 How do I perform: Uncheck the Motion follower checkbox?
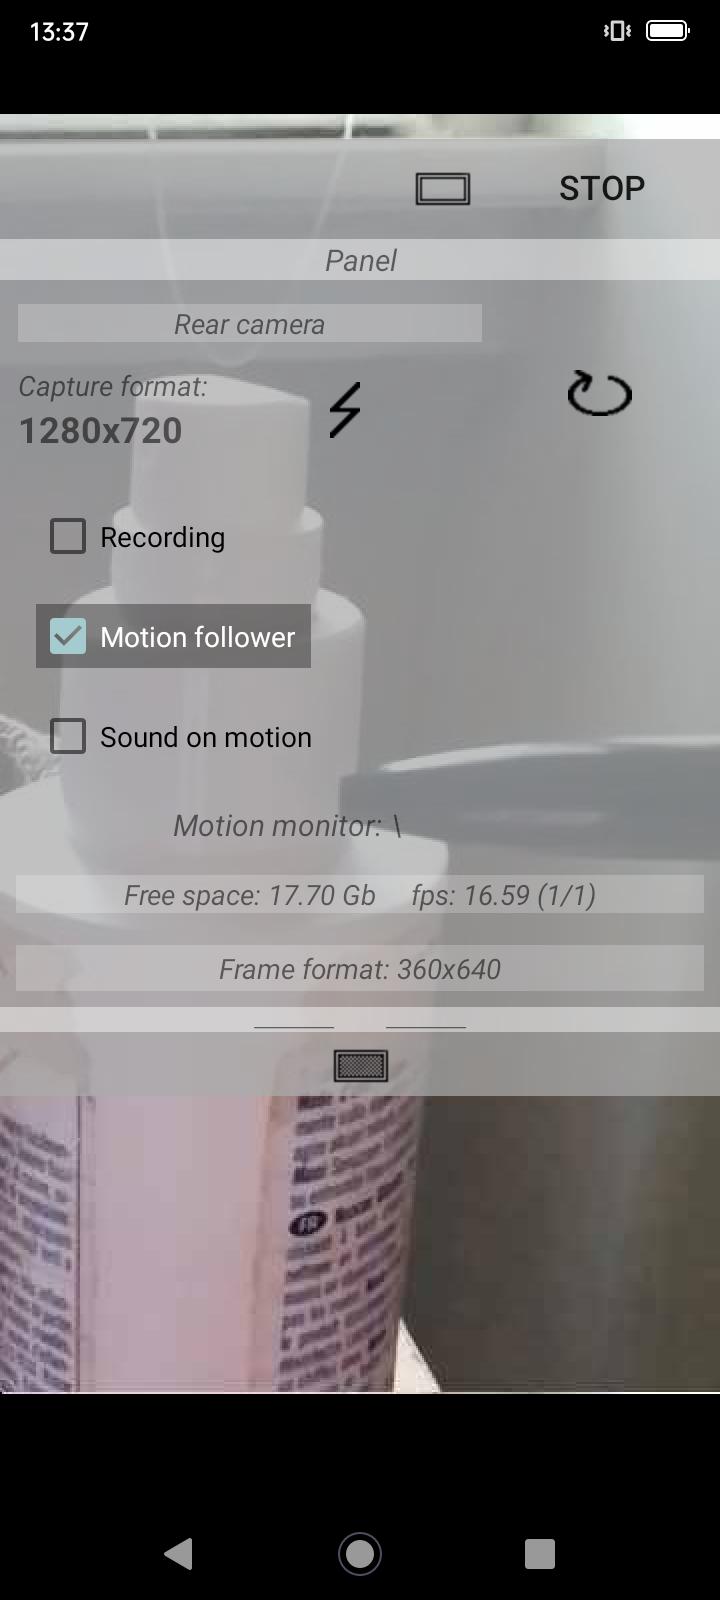[68, 637]
